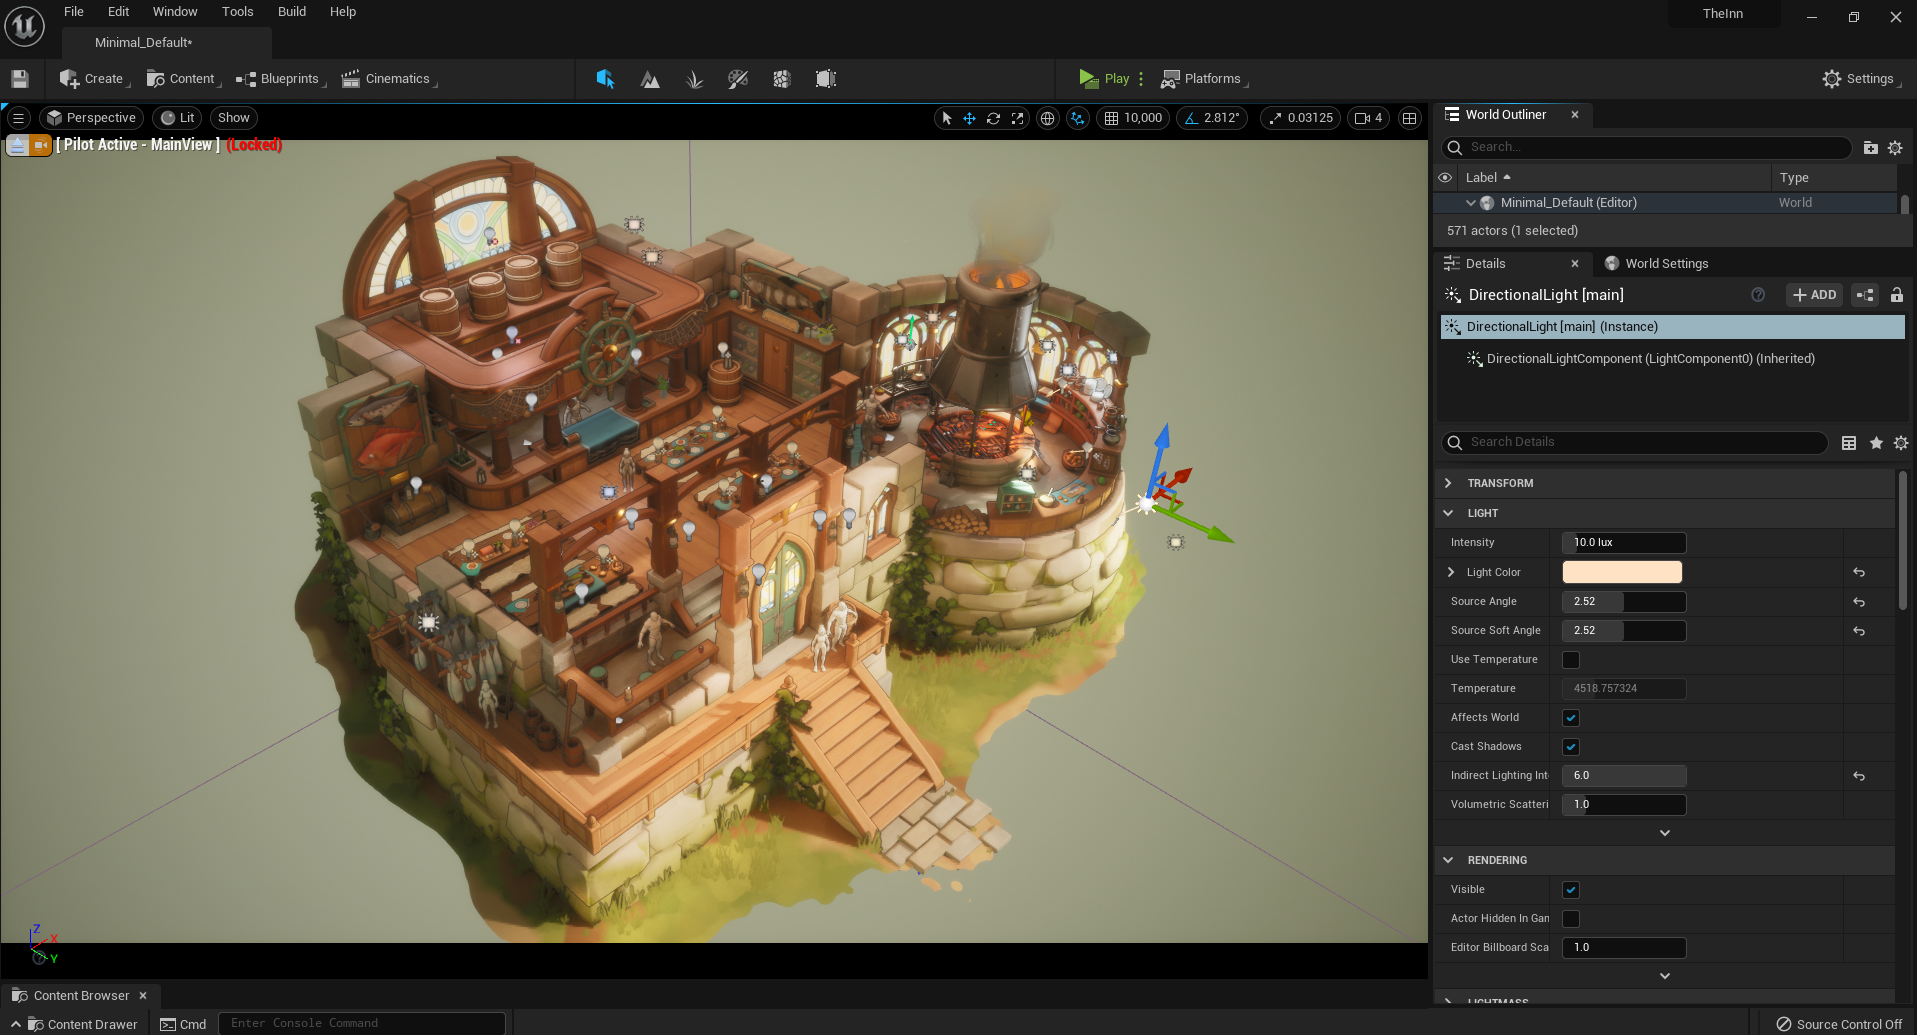Expand the Light Color property
This screenshot has height=1035, width=1917.
1451,572
